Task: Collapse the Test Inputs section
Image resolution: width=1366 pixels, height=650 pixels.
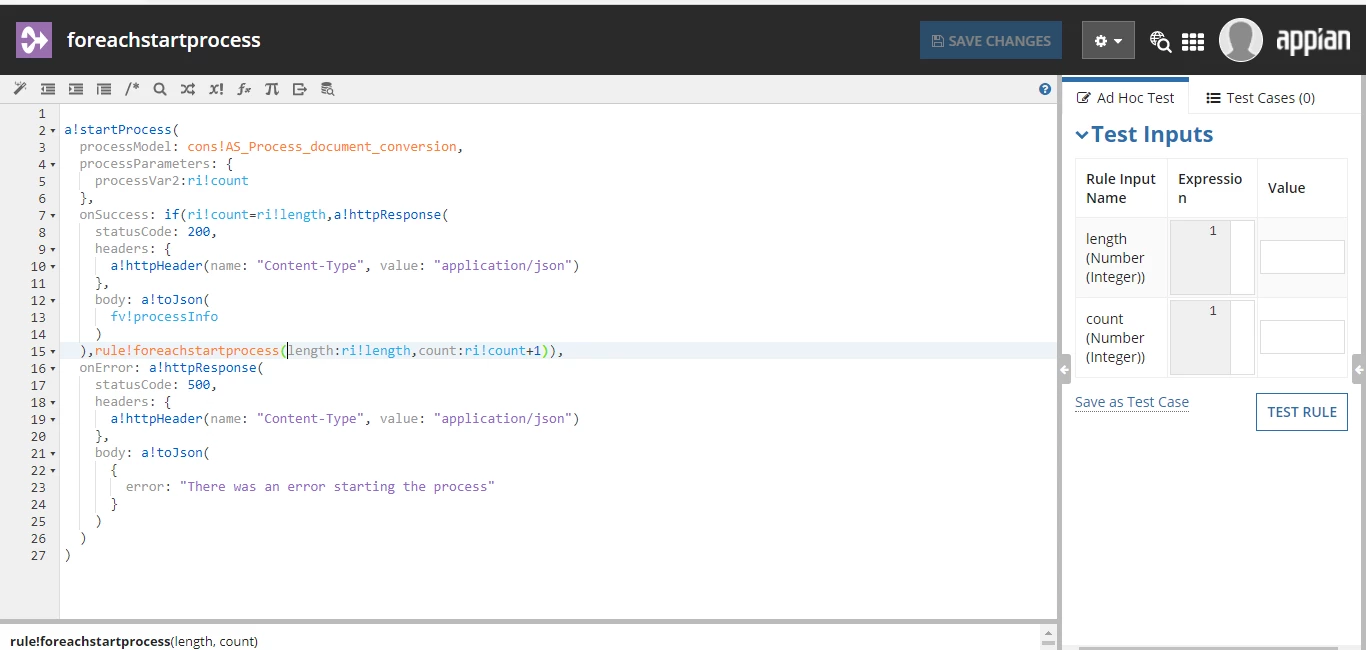Action: [x=1082, y=135]
